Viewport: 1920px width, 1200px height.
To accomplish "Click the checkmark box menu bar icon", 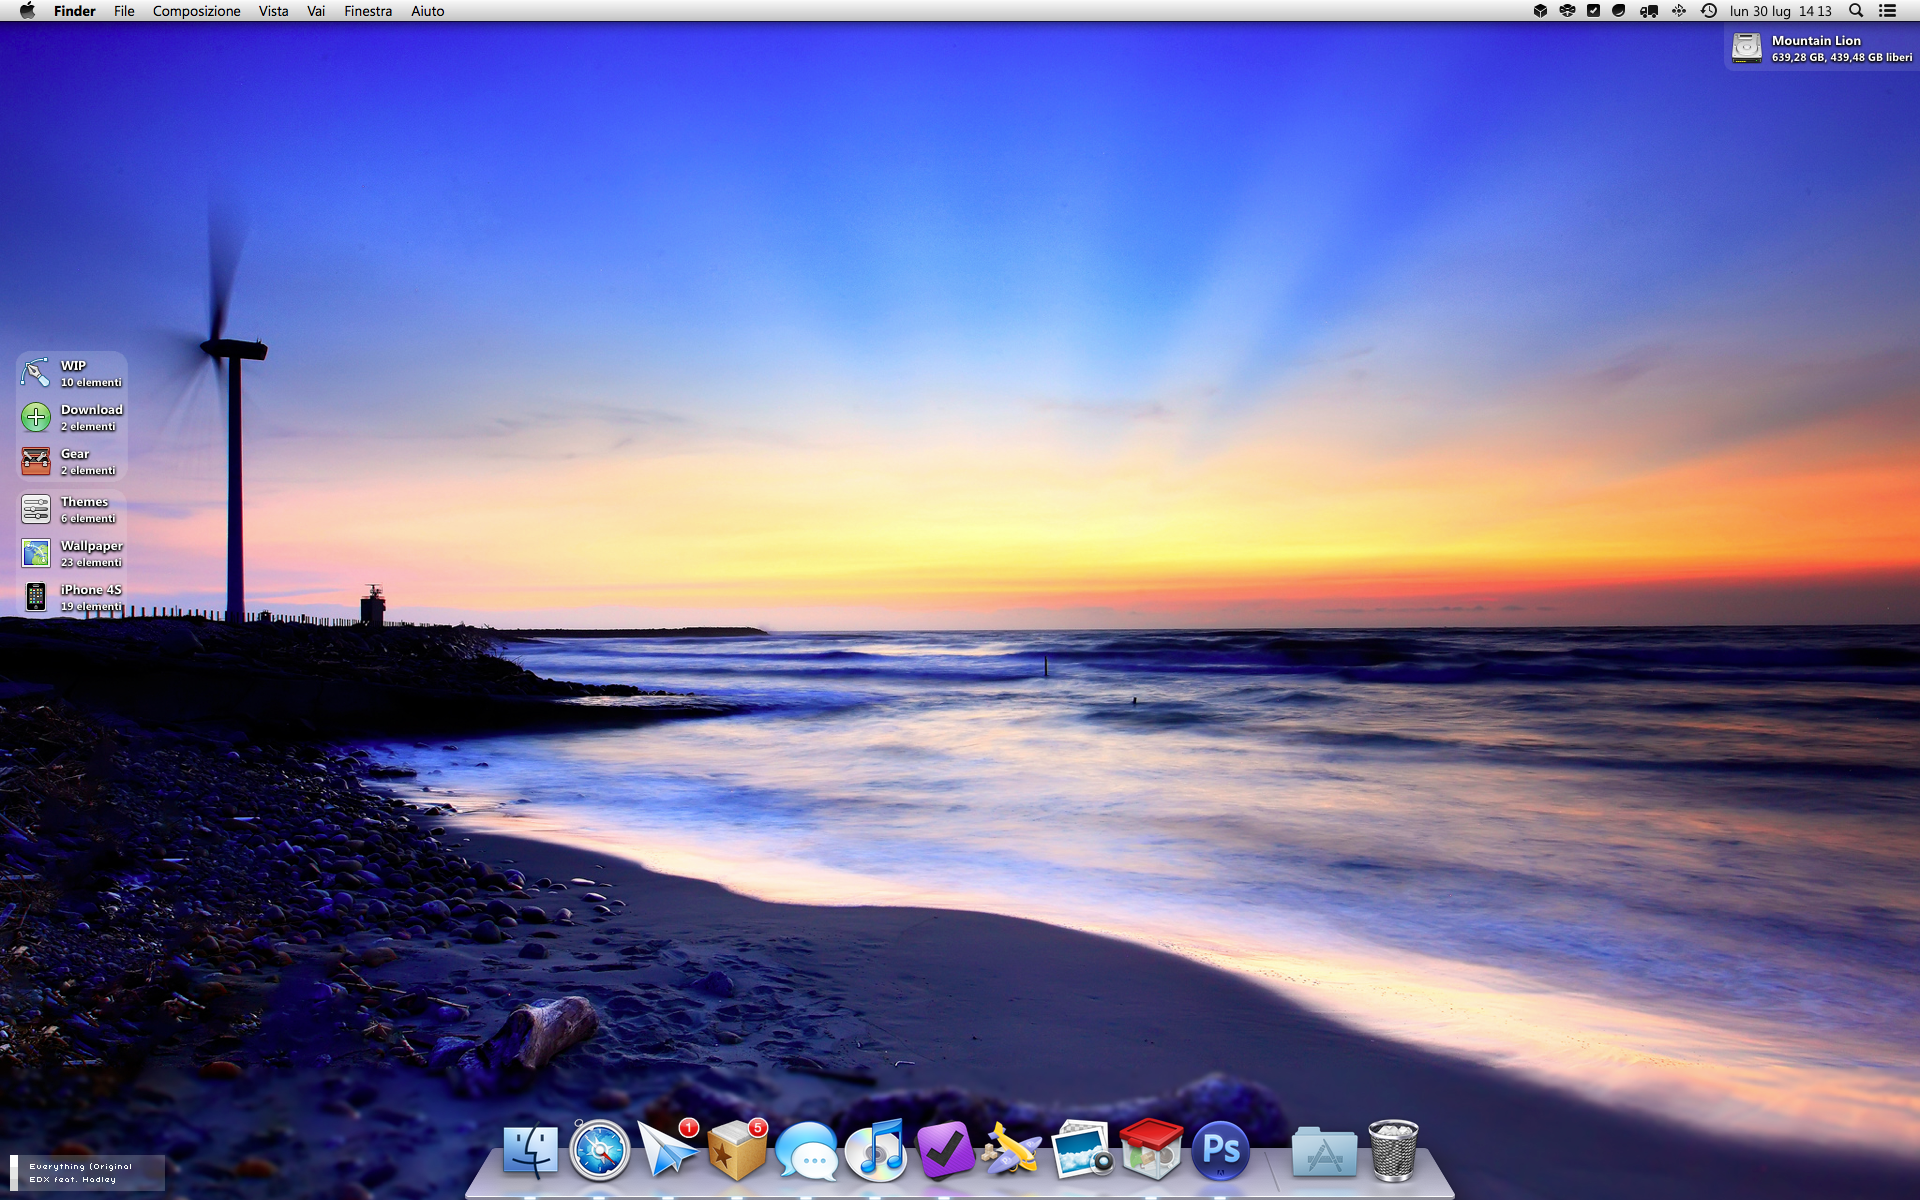I will click(x=1593, y=11).
